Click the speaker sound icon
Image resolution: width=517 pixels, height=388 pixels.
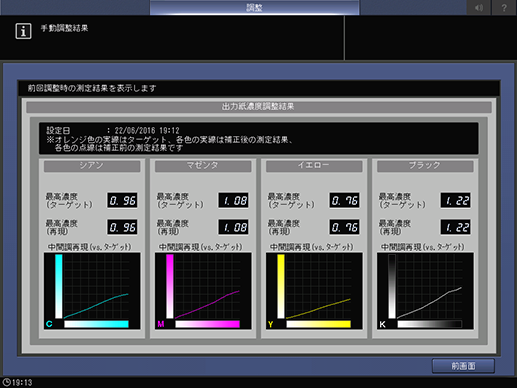coord(479,7)
